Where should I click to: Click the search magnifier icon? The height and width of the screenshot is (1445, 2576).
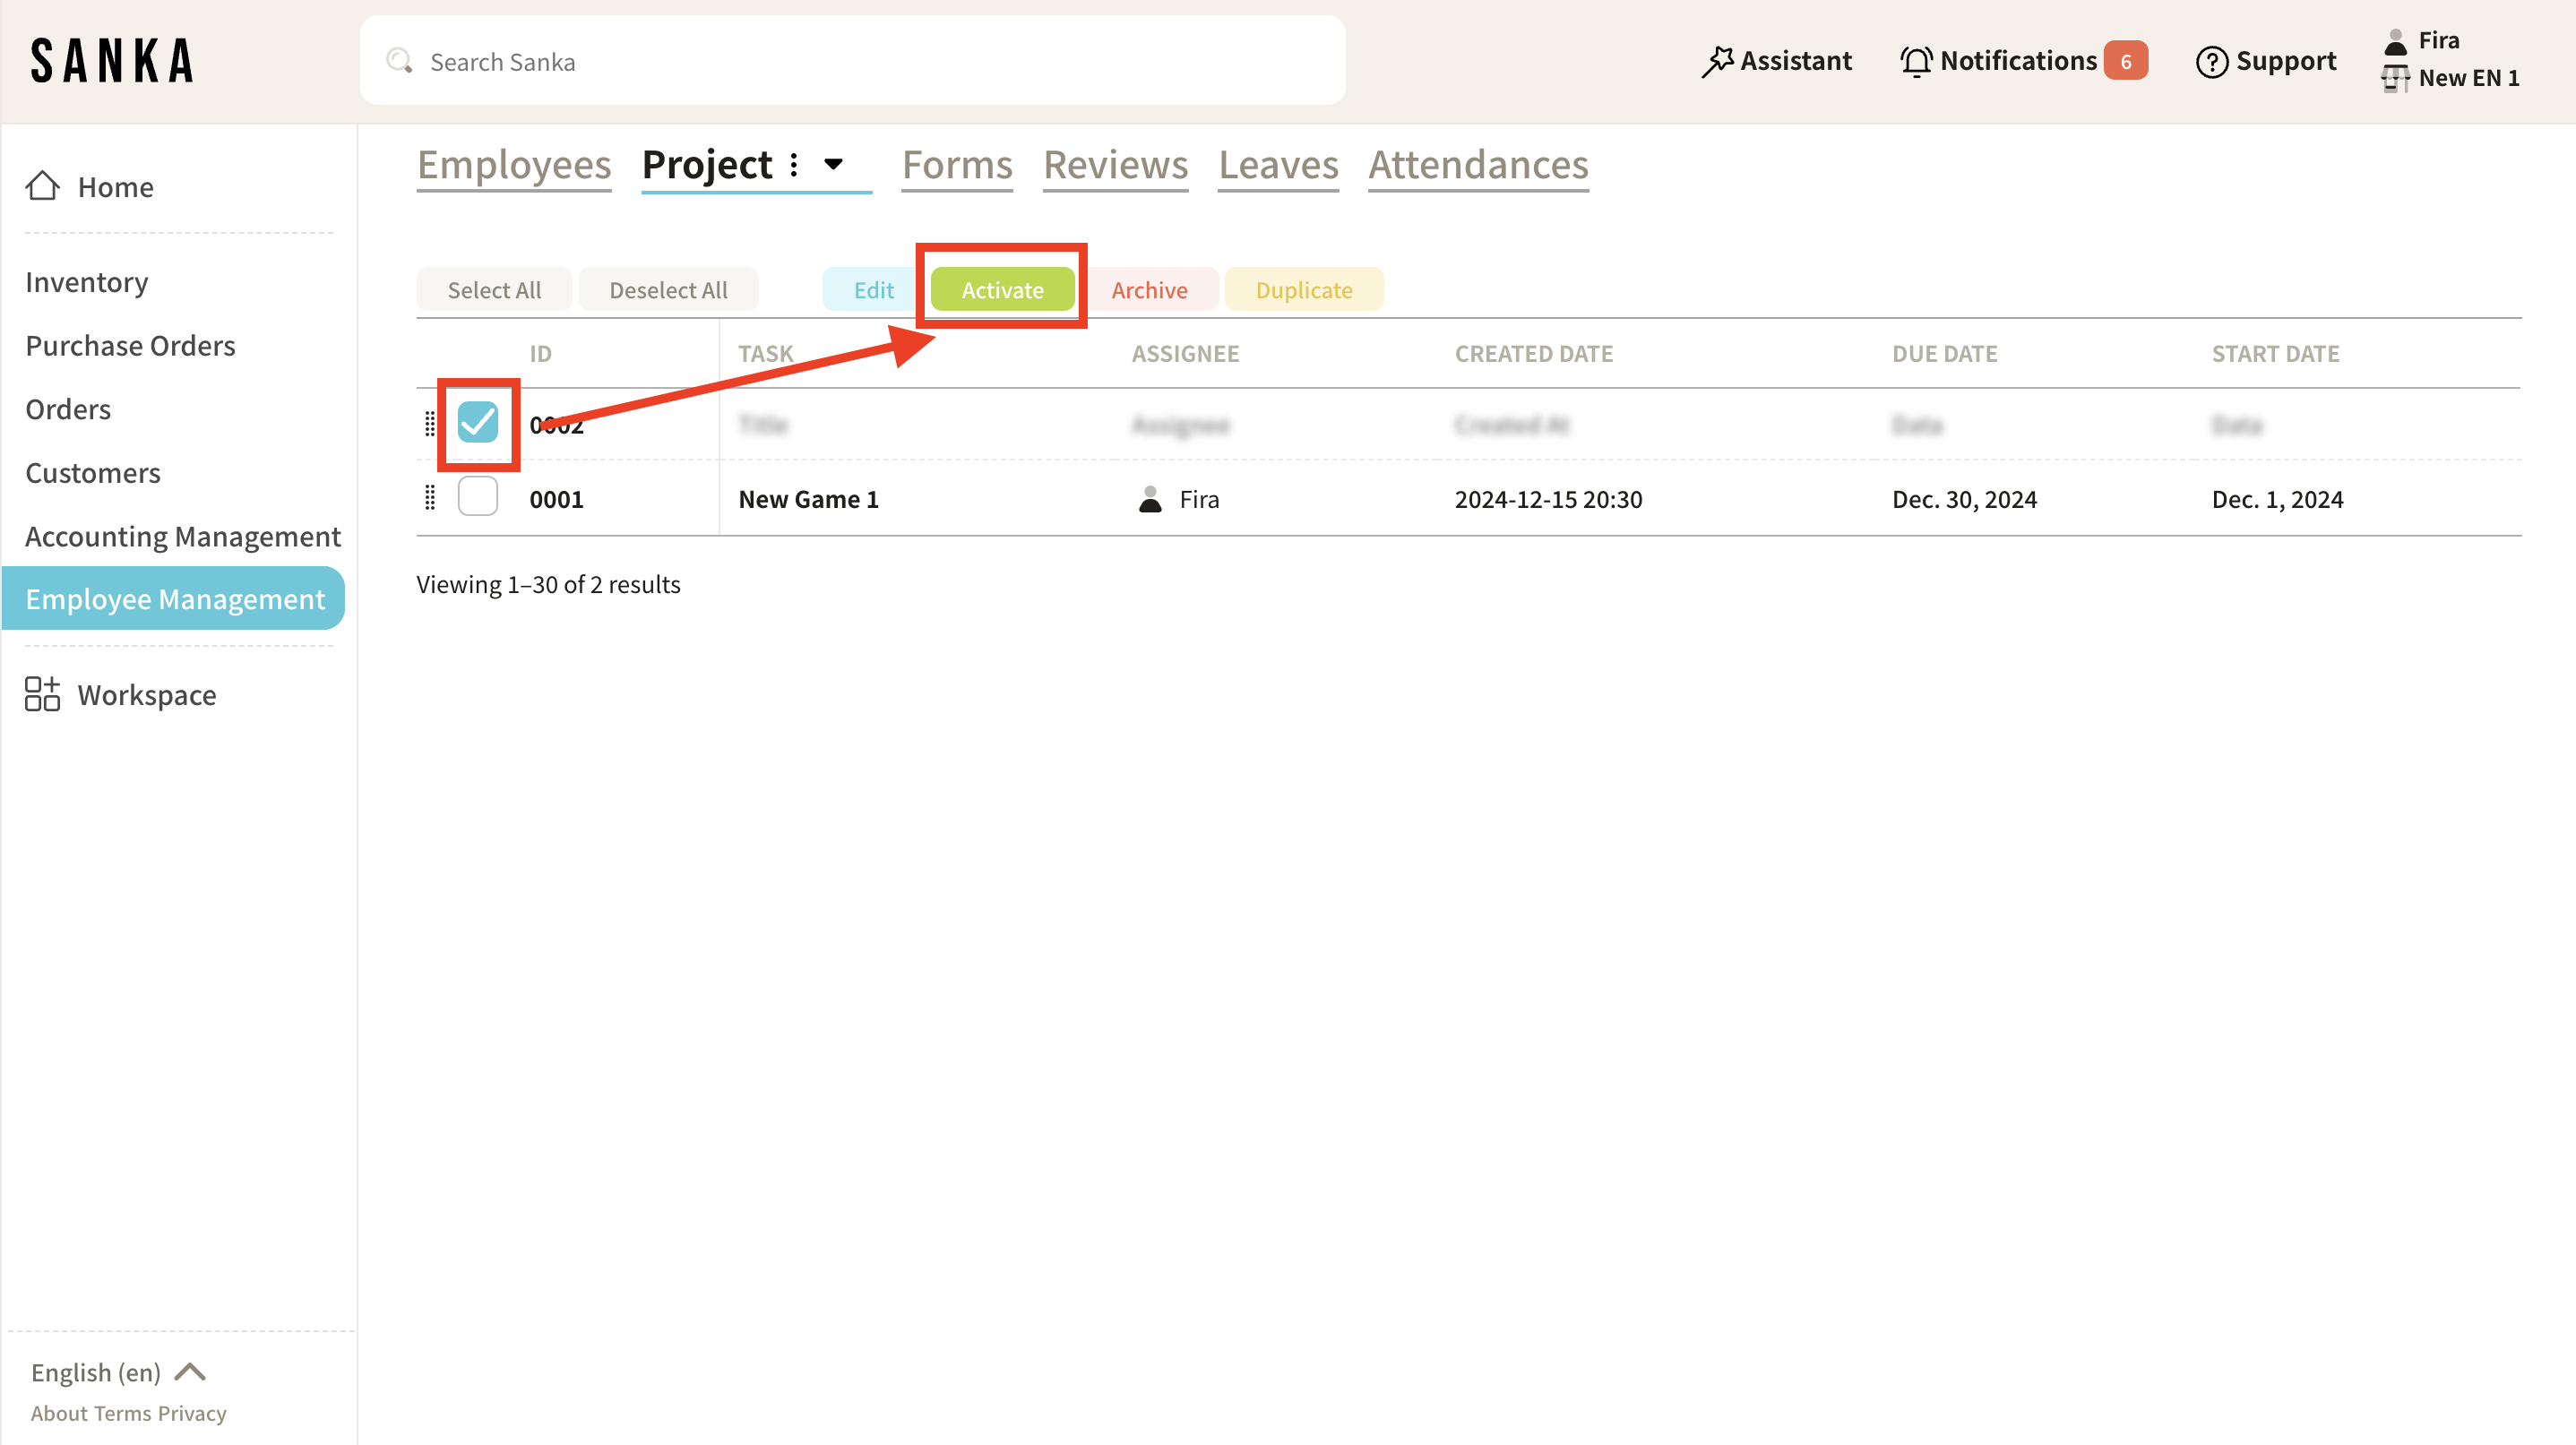(x=399, y=61)
